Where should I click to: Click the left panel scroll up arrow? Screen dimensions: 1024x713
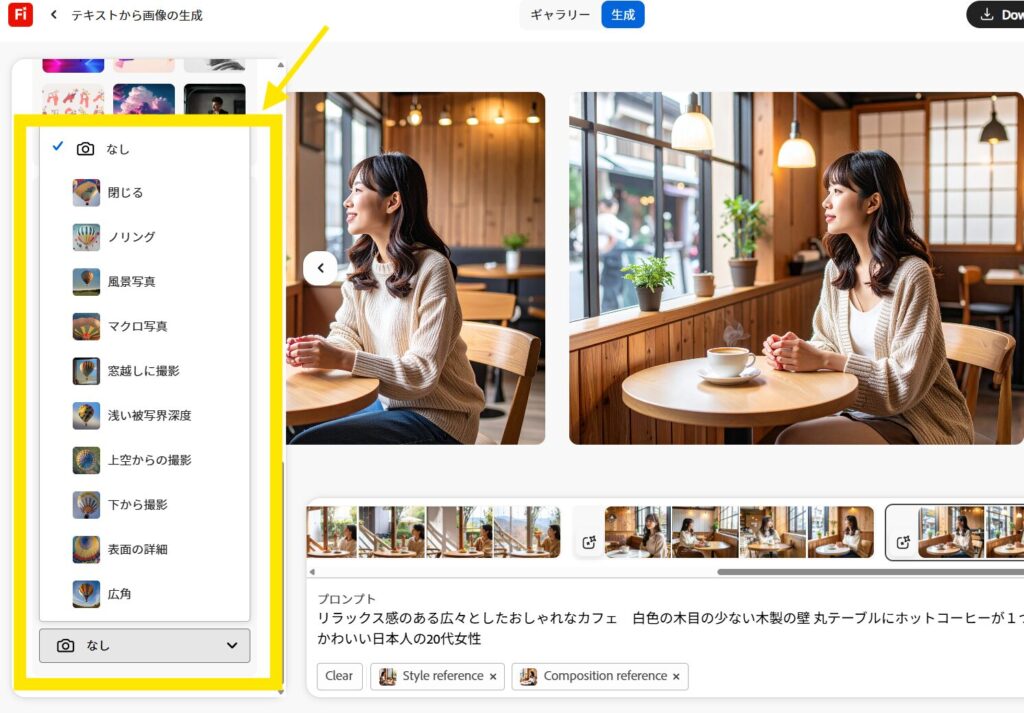point(280,65)
